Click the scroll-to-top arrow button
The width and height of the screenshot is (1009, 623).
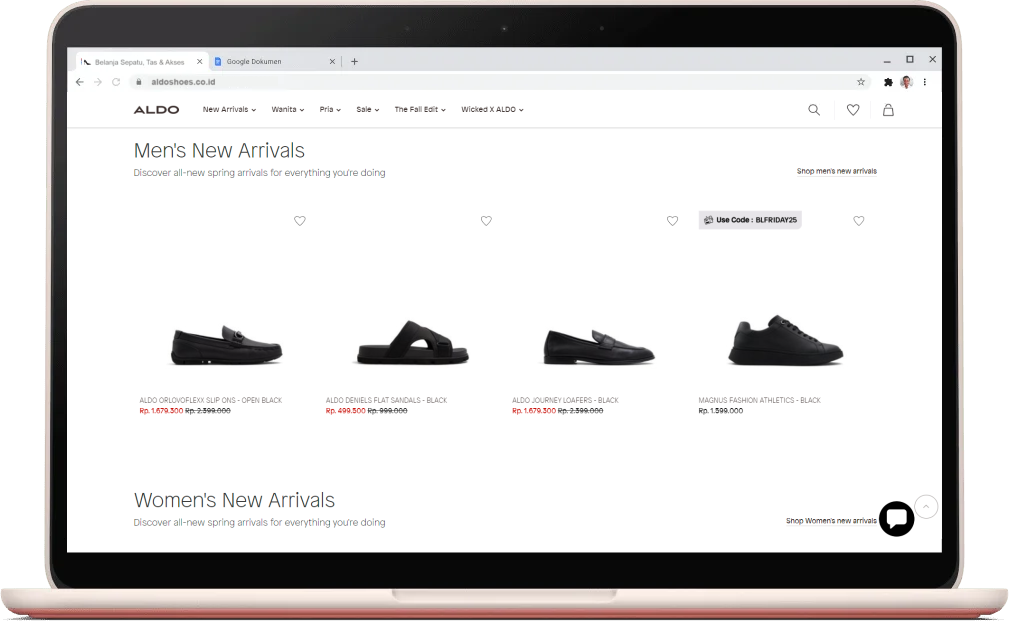pos(927,507)
